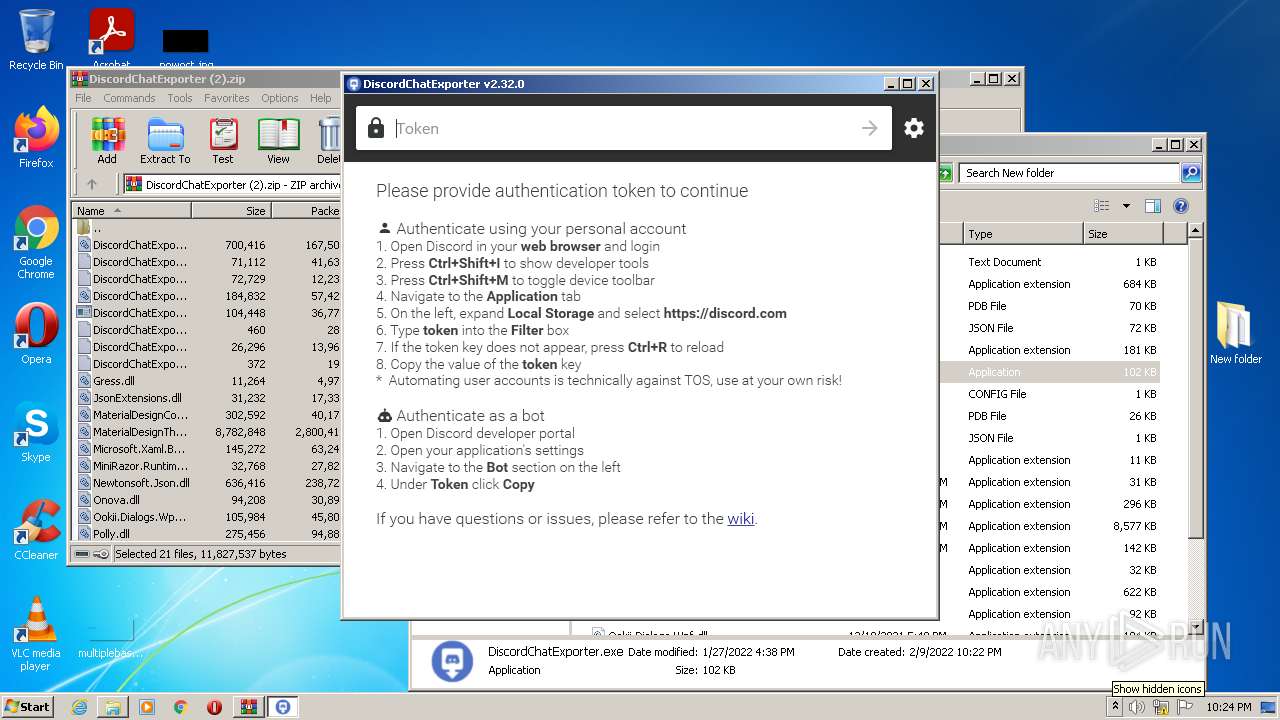The width and height of the screenshot is (1280, 720).
Task: Open CCleaner desktop shortcut
Action: (x=36, y=530)
